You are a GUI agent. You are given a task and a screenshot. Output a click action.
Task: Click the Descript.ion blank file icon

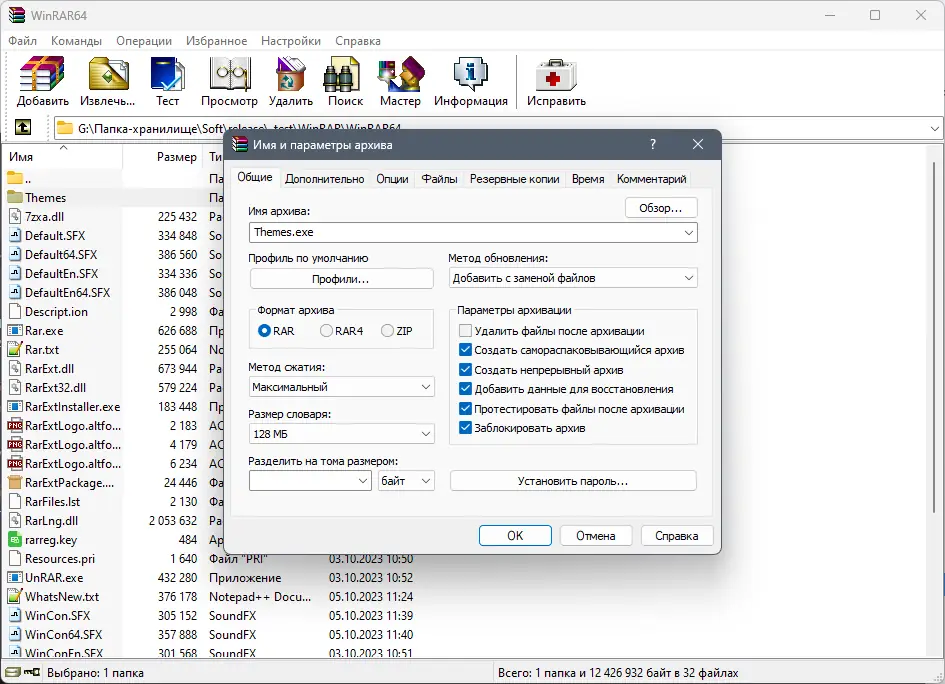click(x=14, y=311)
